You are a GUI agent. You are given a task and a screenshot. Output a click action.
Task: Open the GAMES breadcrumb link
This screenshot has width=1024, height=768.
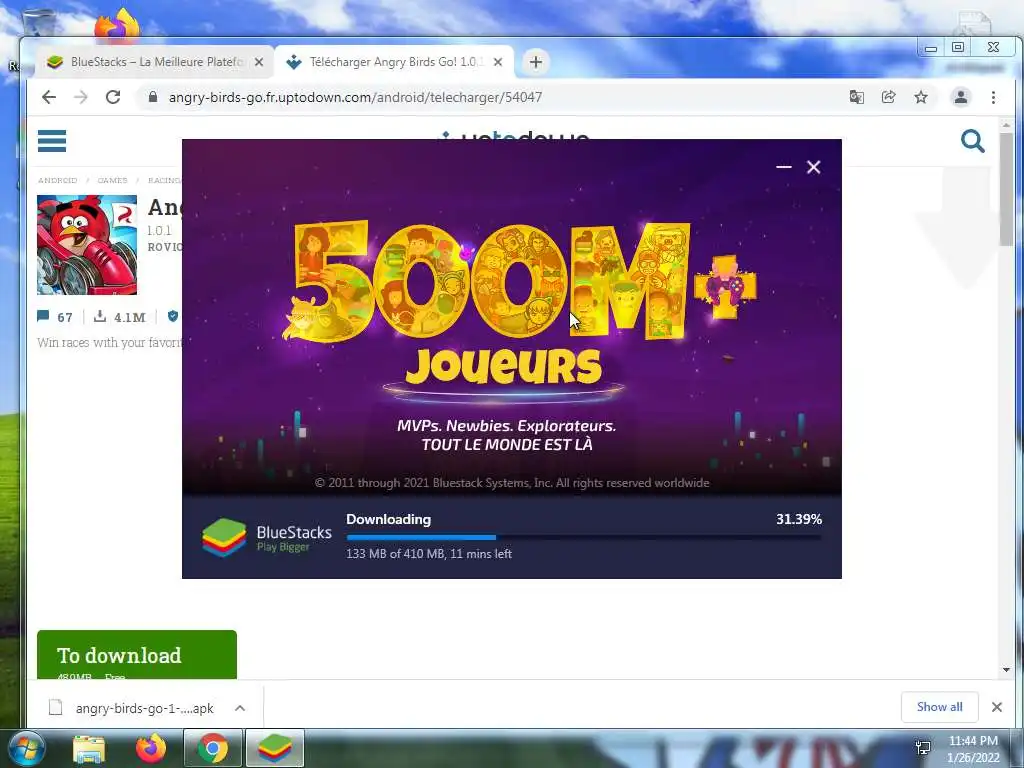[x=112, y=180]
